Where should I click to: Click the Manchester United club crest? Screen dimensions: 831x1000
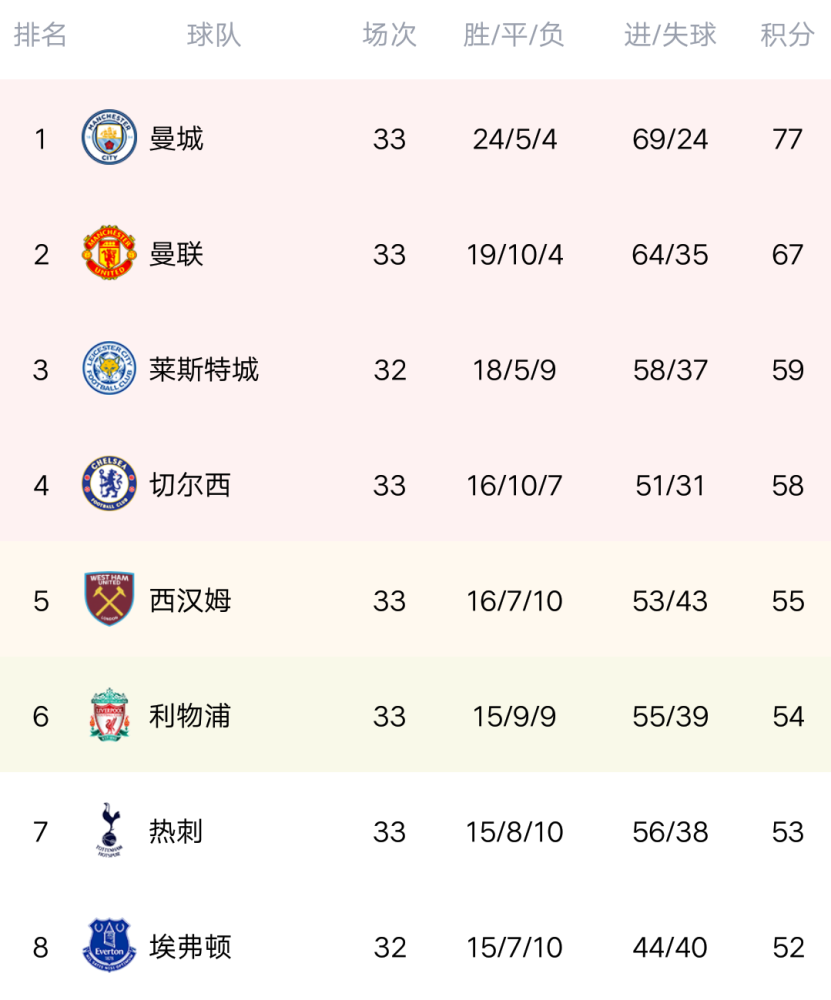click(x=109, y=253)
